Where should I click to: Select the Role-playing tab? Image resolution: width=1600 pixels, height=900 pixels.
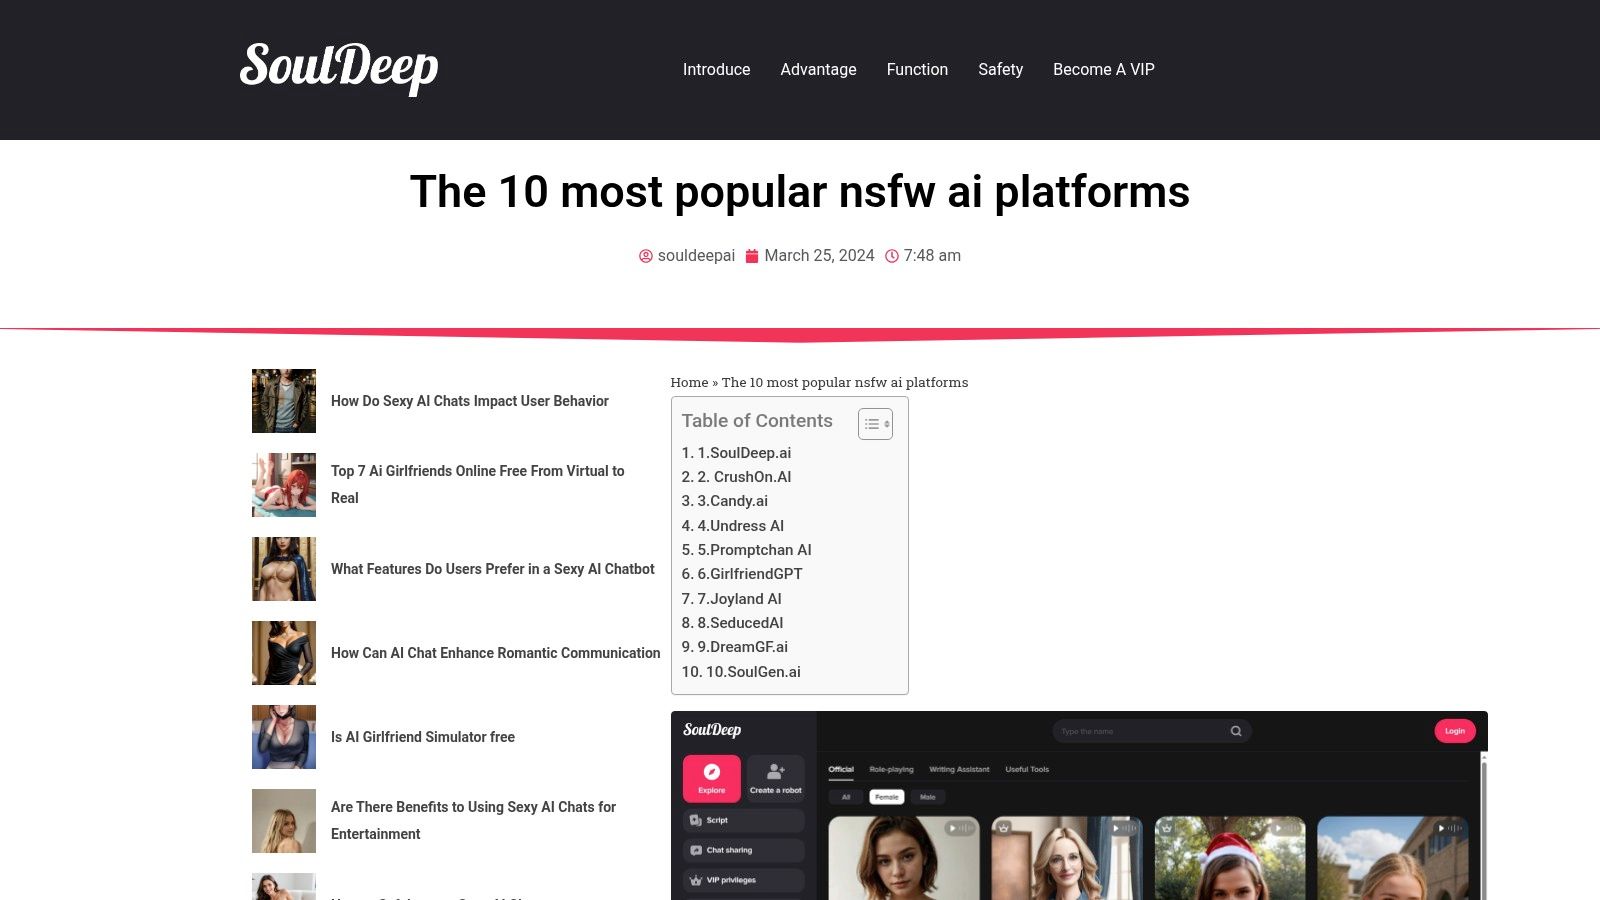[891, 770]
